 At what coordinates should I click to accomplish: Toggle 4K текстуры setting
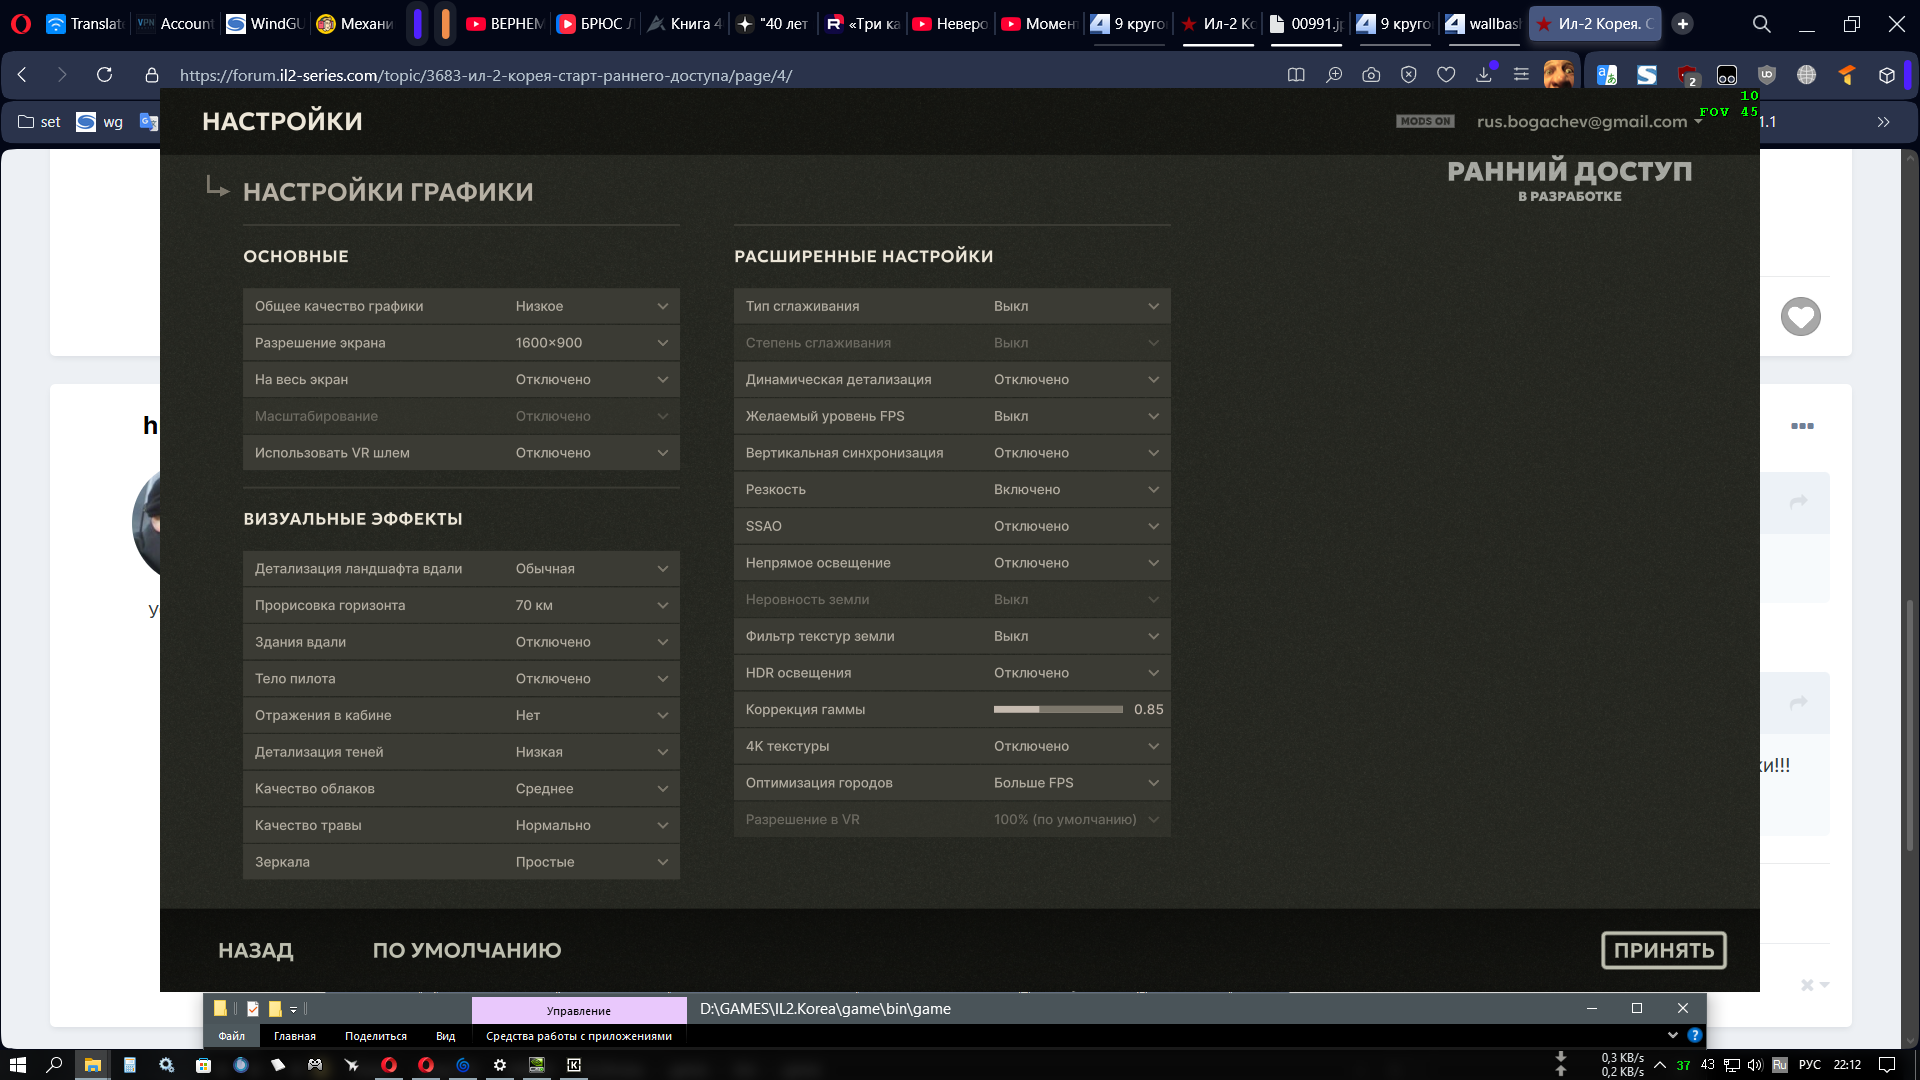click(x=952, y=746)
